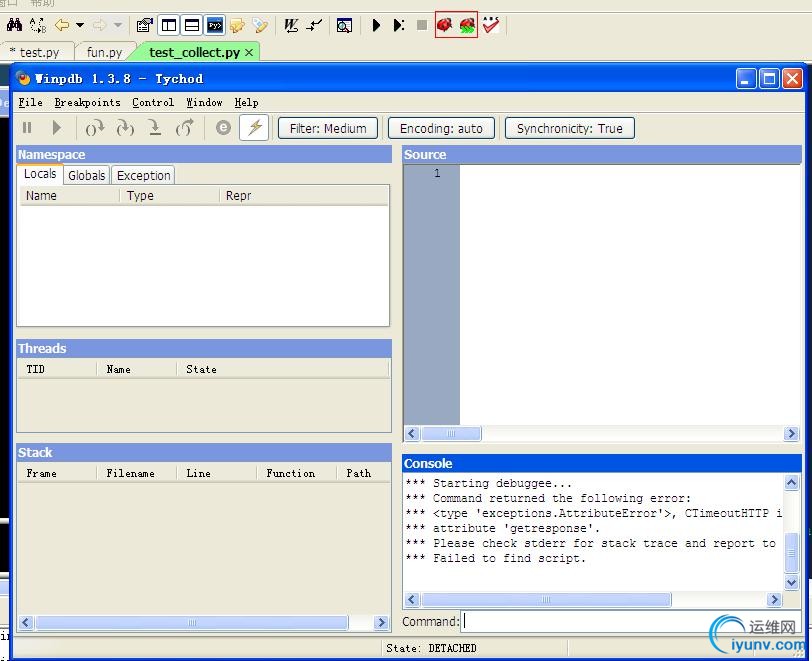Click the ABC spell check icon

(491, 25)
